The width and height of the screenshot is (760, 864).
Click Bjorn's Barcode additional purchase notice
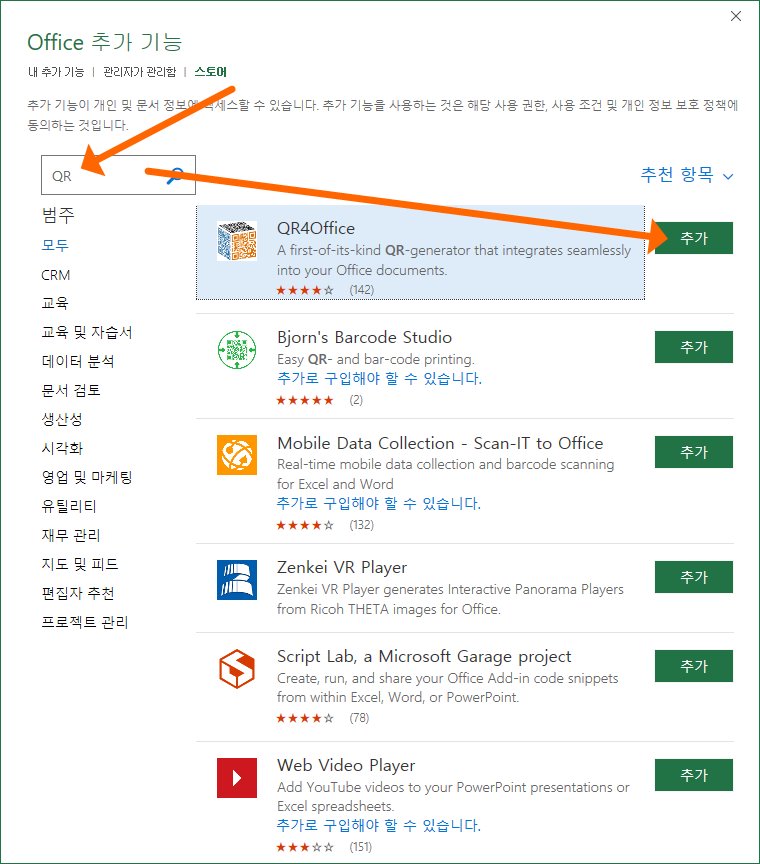pyautogui.click(x=379, y=379)
